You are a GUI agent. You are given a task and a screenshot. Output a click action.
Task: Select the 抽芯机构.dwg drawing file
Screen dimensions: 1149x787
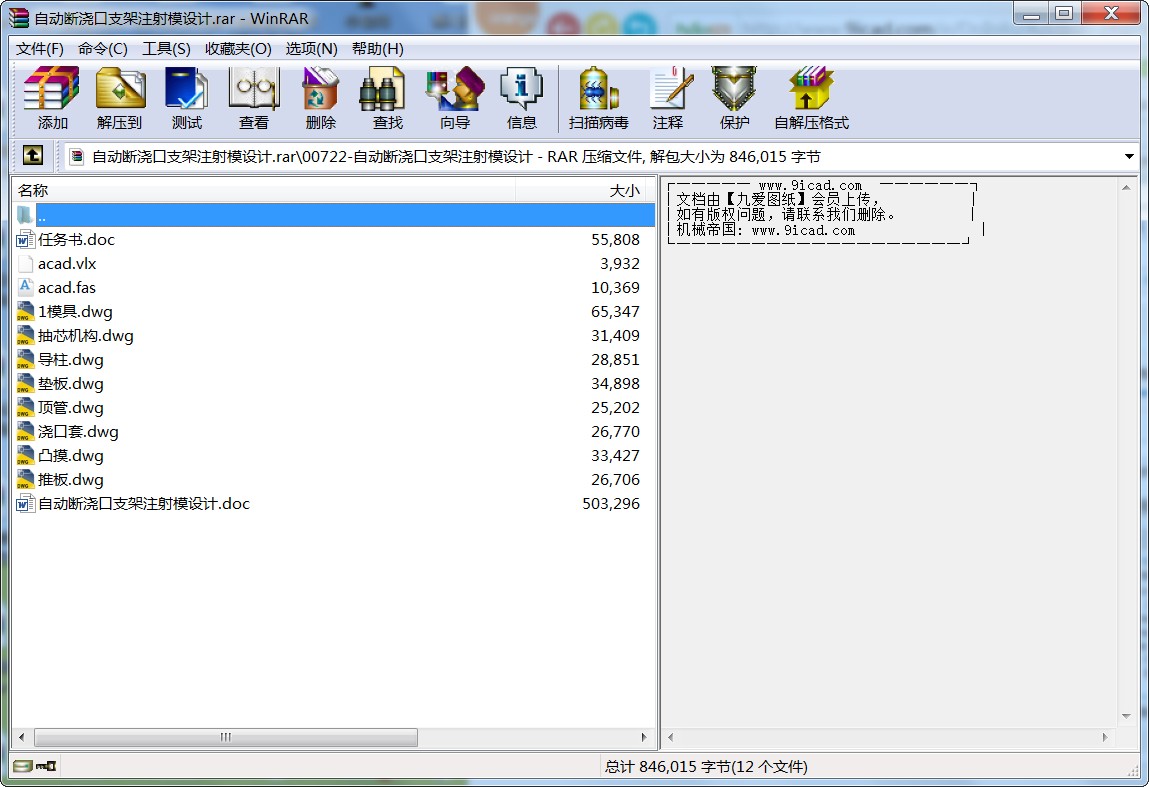coord(85,336)
